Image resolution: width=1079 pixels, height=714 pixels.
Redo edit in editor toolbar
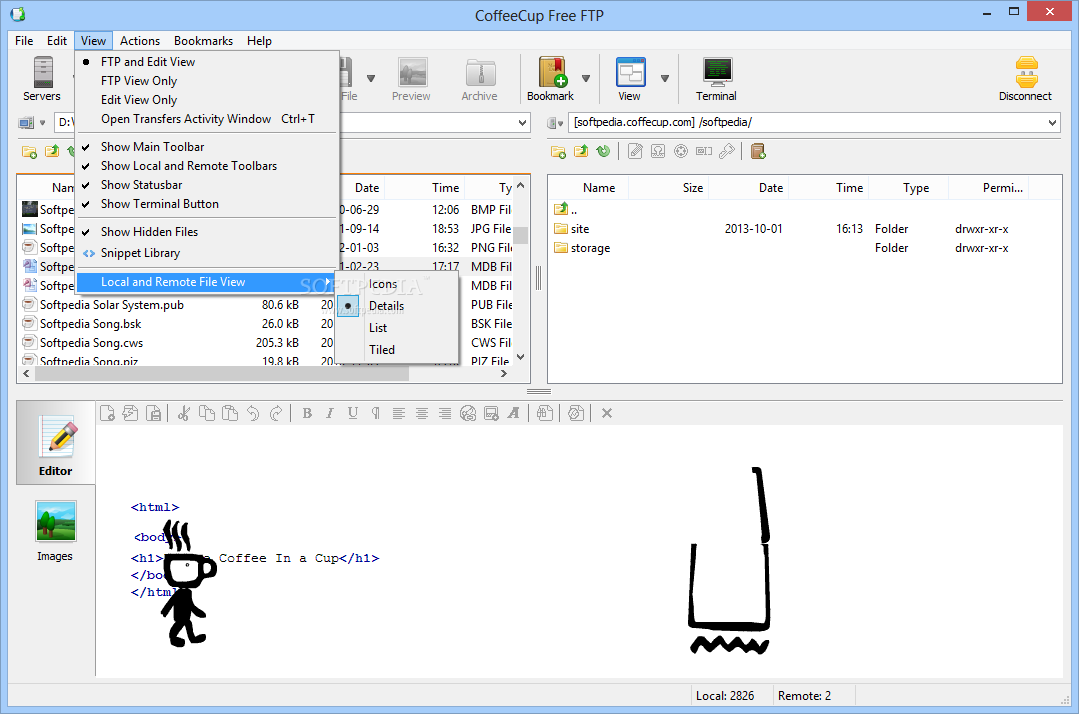click(x=276, y=413)
